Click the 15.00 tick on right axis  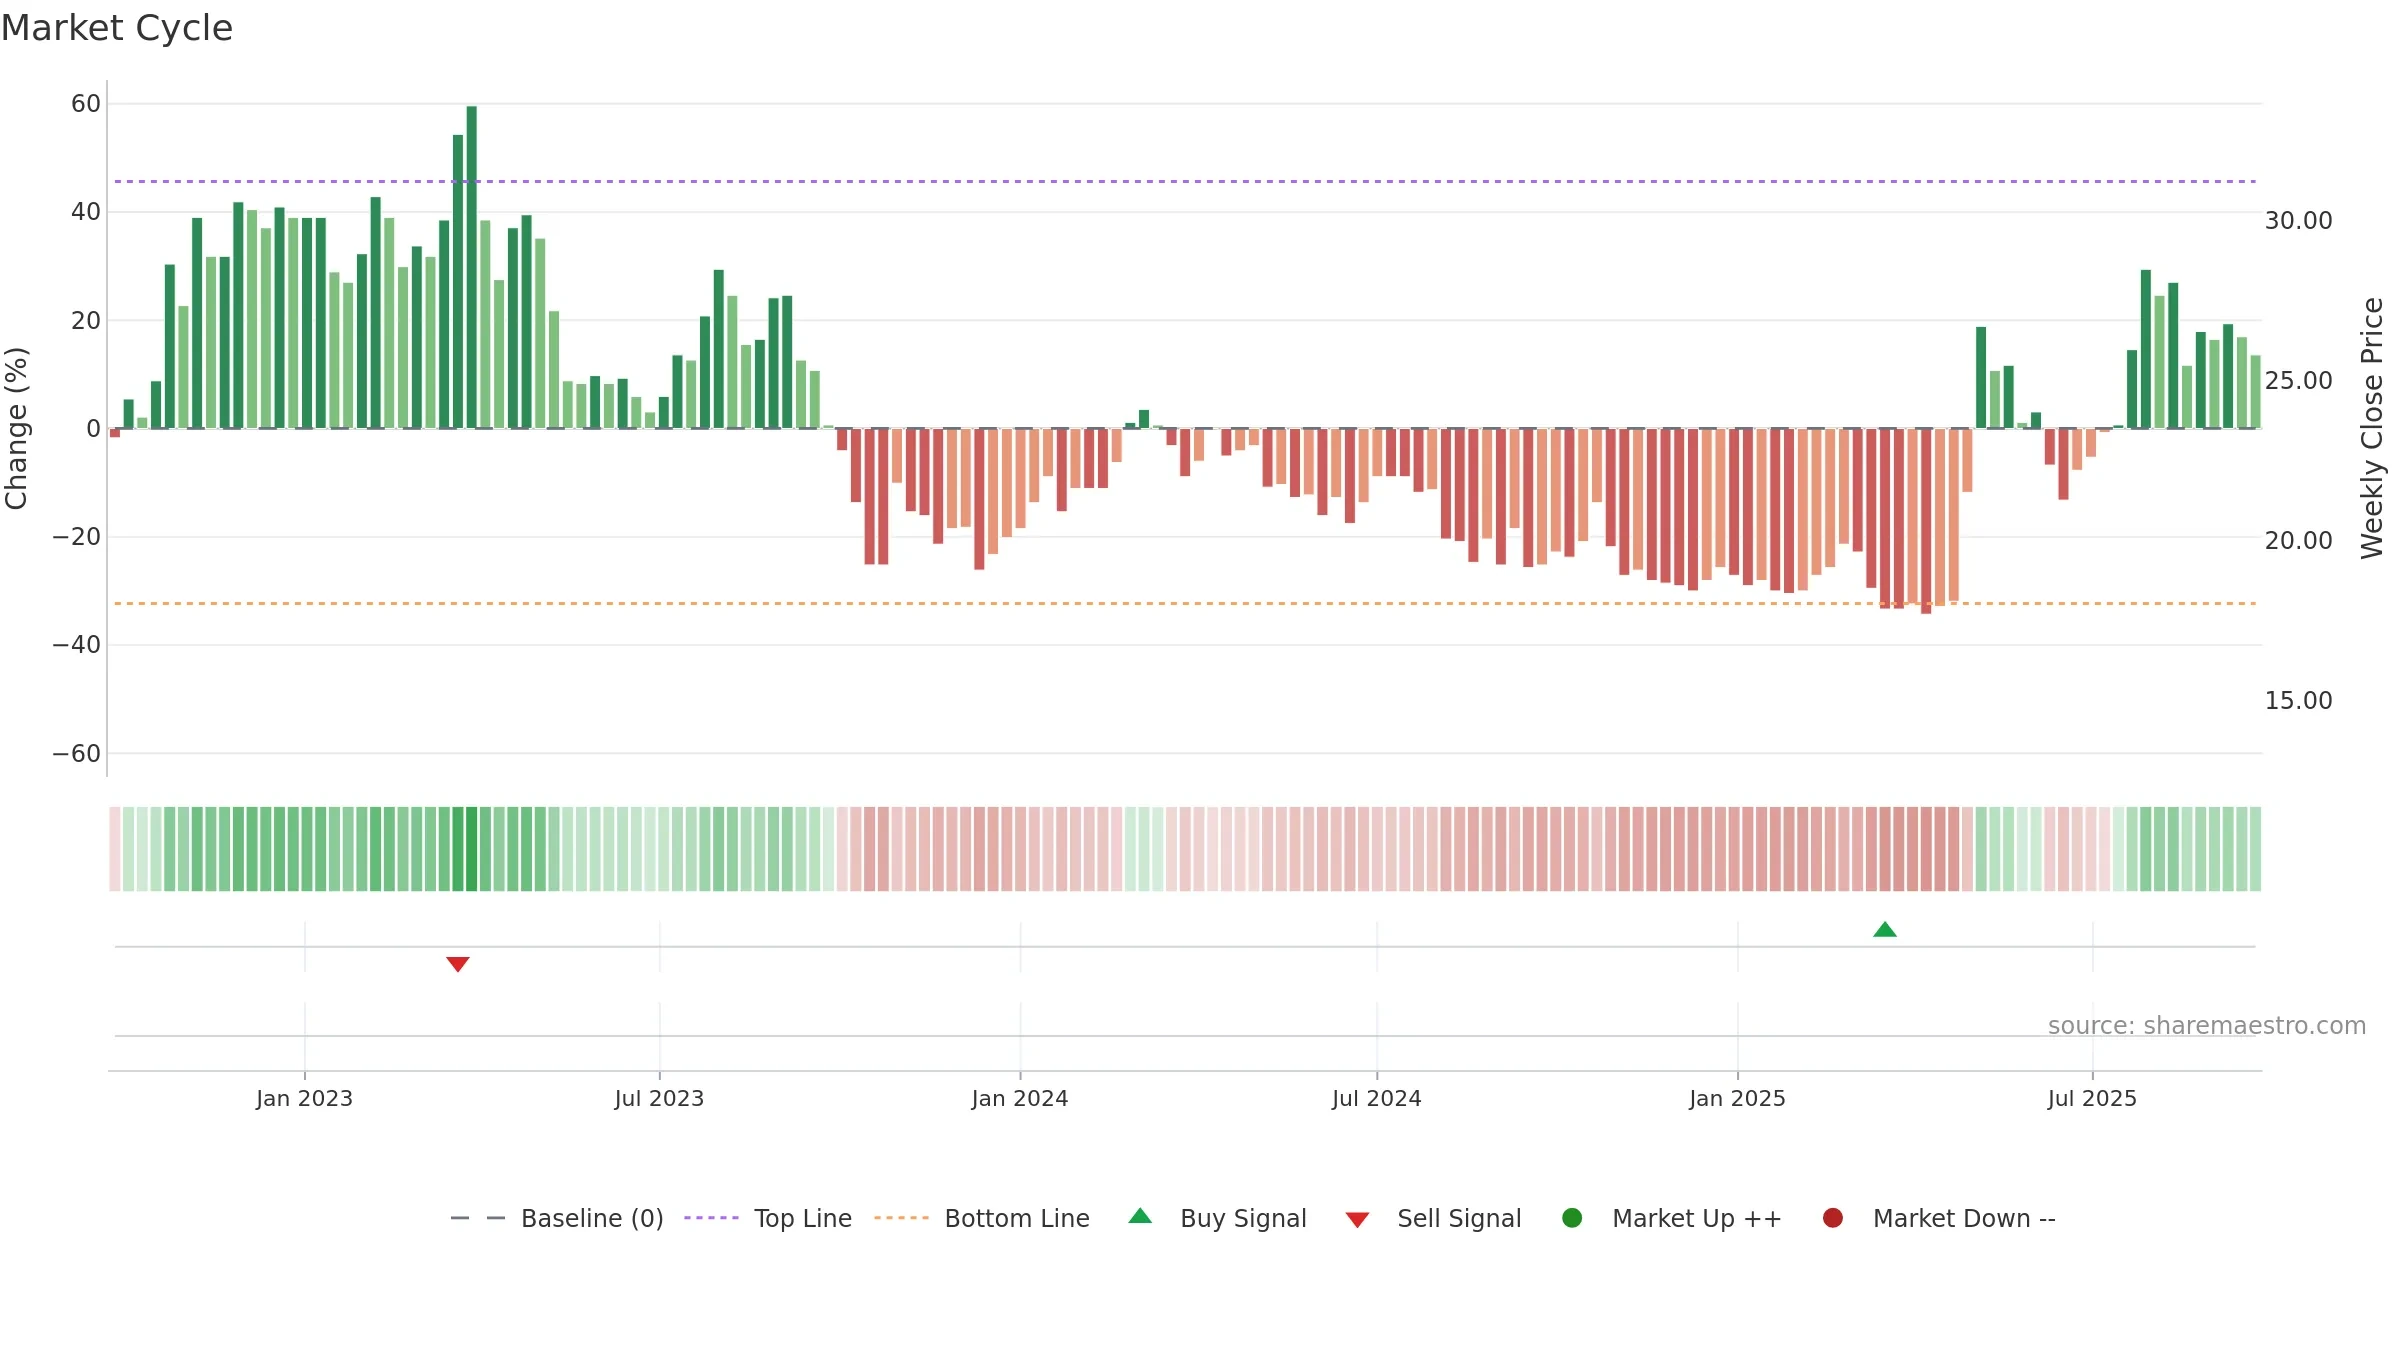(x=2298, y=700)
